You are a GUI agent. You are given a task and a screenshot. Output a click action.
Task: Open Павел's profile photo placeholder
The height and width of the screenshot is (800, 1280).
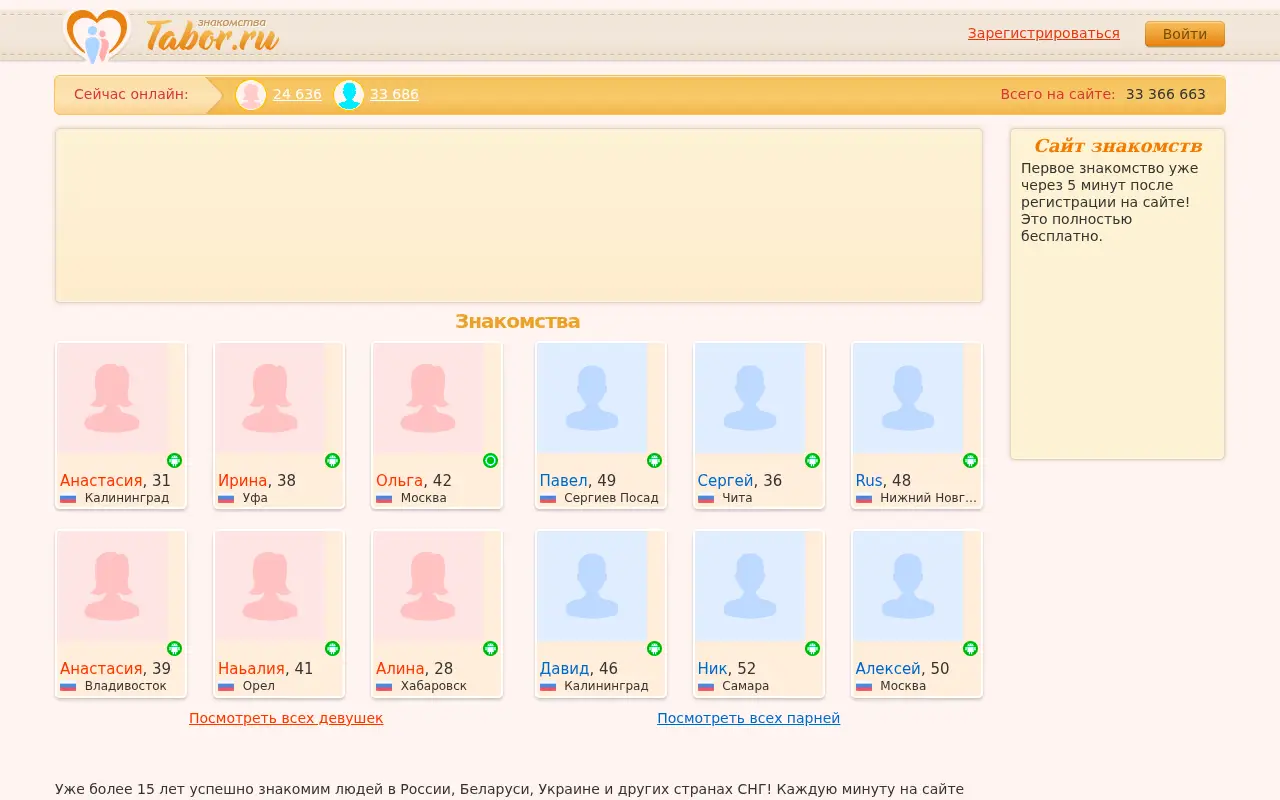[592, 398]
